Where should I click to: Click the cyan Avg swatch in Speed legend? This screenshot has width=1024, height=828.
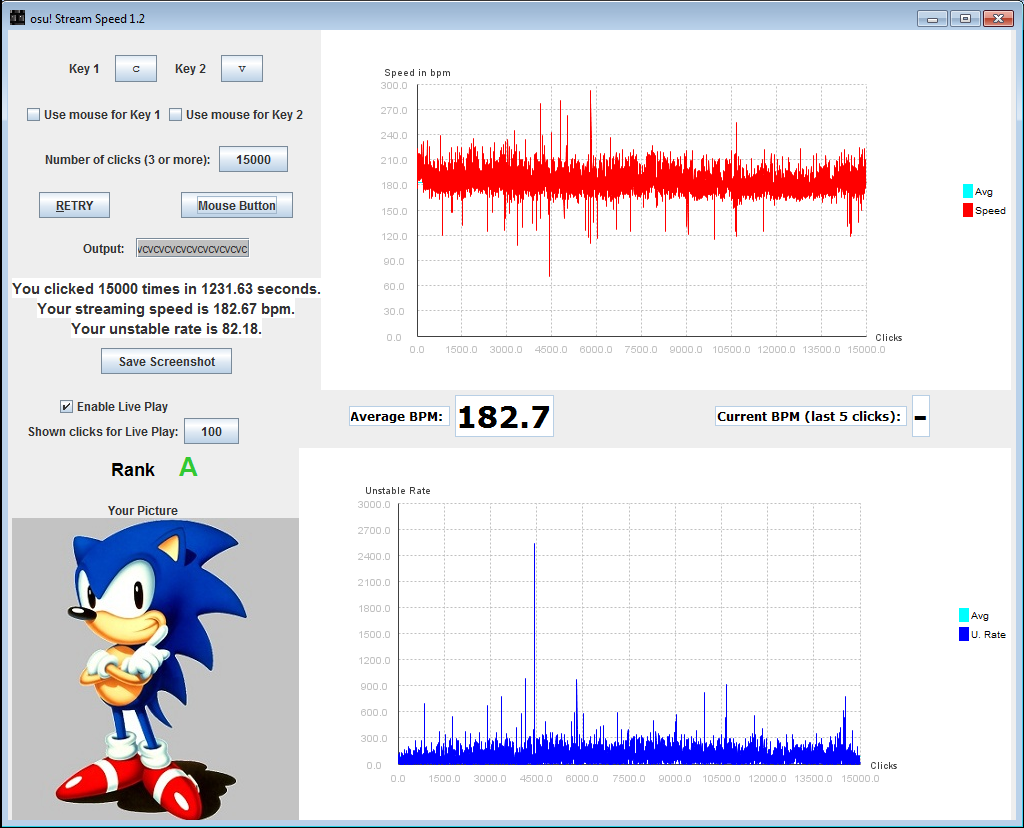click(x=967, y=191)
